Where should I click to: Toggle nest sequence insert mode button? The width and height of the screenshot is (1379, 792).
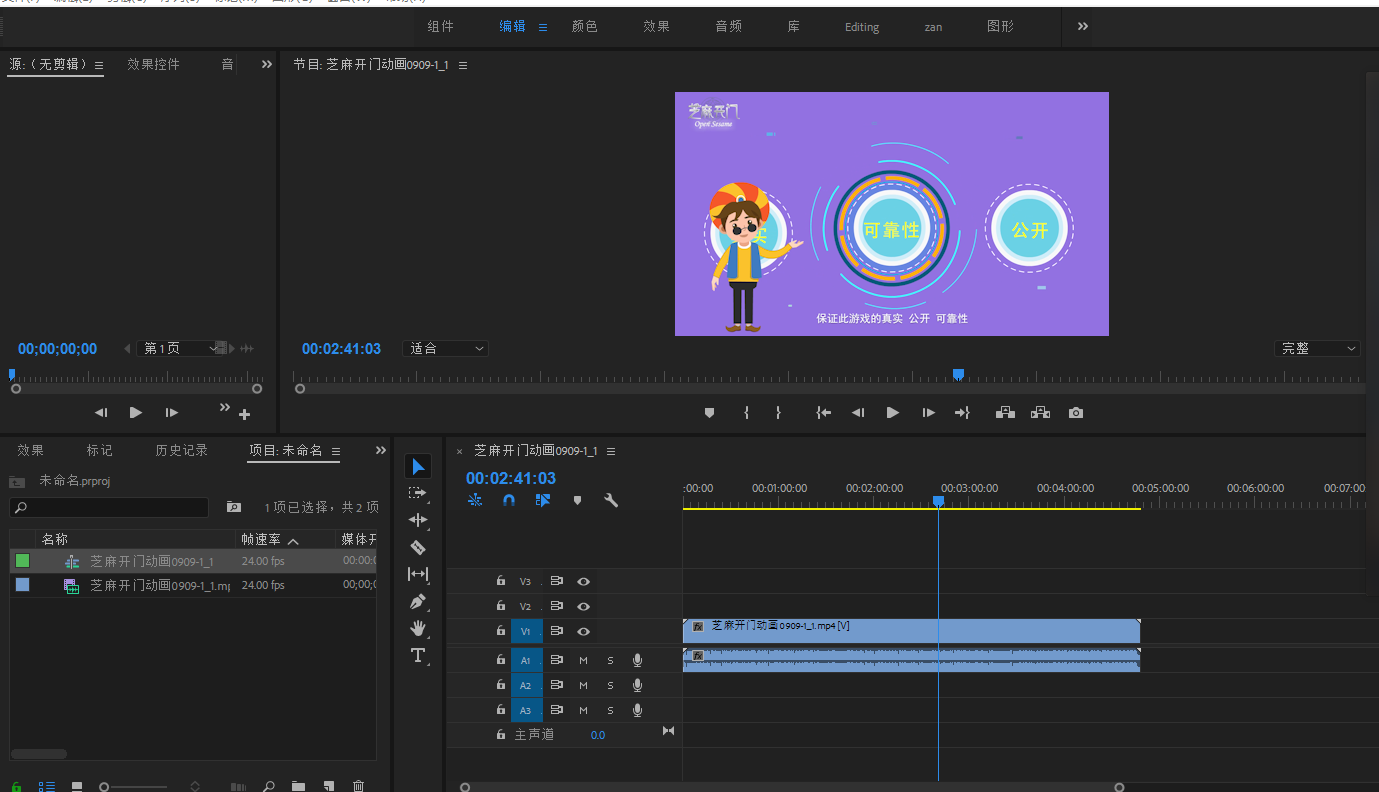point(474,500)
